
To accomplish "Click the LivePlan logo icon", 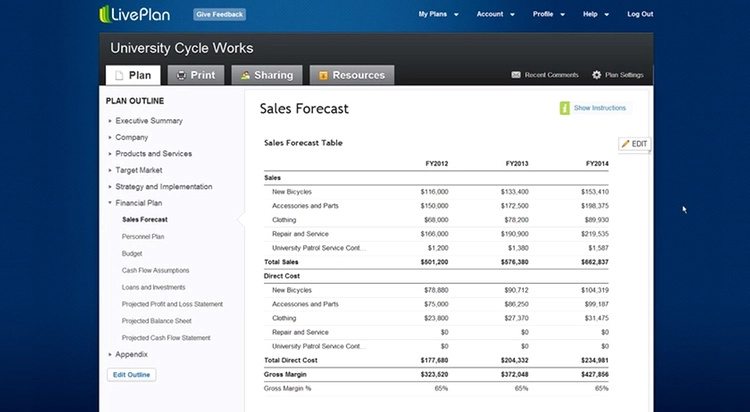I will (107, 14).
